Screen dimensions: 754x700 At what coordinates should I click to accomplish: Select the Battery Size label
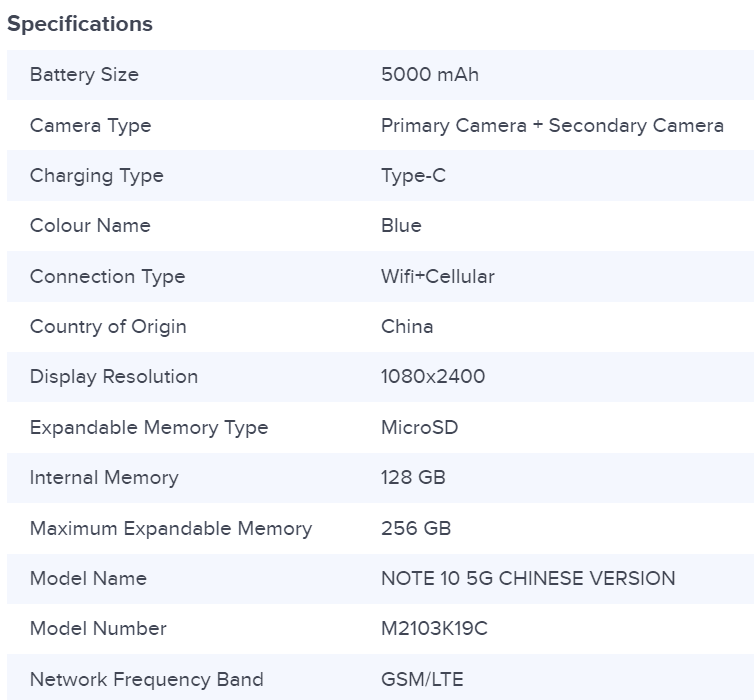[84, 75]
